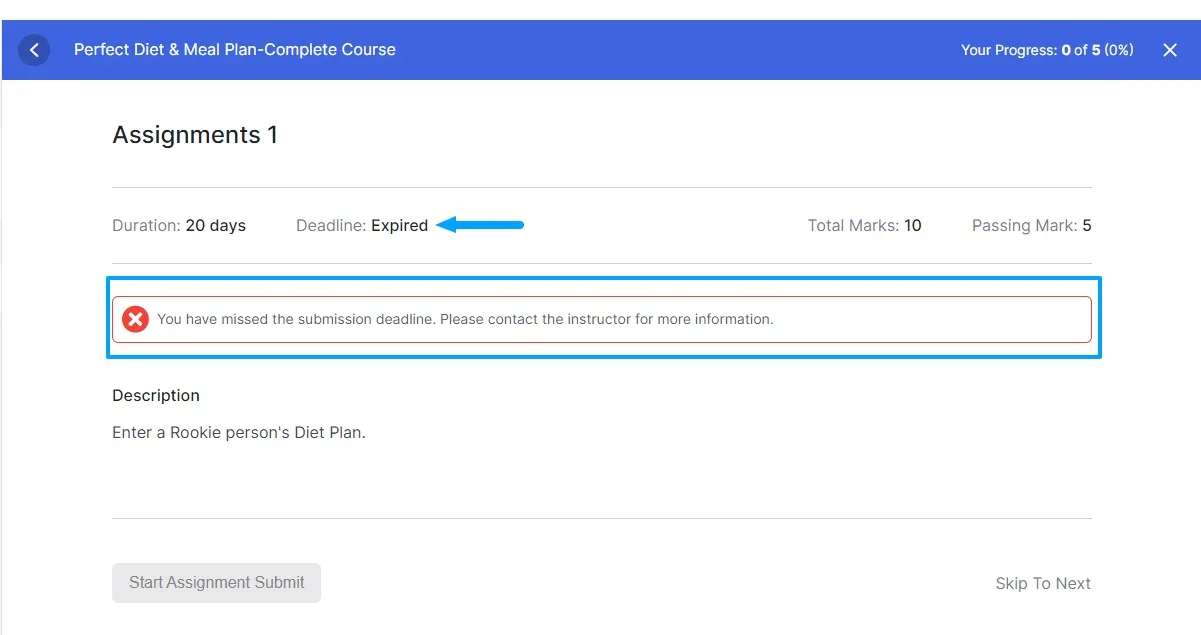Select the Total Marks value of 10
This screenshot has width=1201, height=635.
pyautogui.click(x=915, y=225)
